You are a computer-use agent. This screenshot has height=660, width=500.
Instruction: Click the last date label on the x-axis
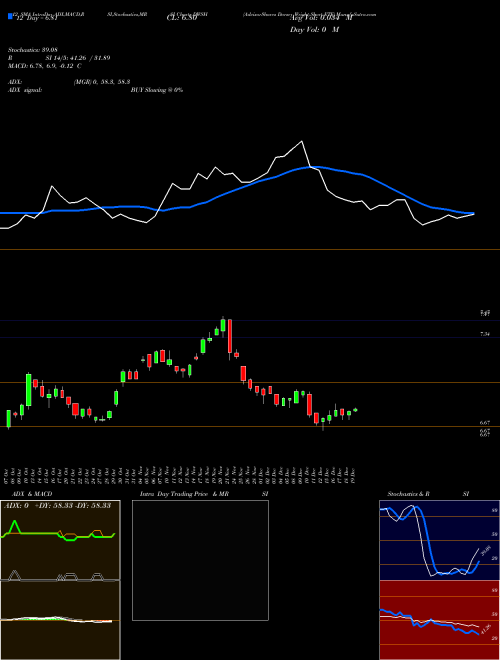(355, 475)
